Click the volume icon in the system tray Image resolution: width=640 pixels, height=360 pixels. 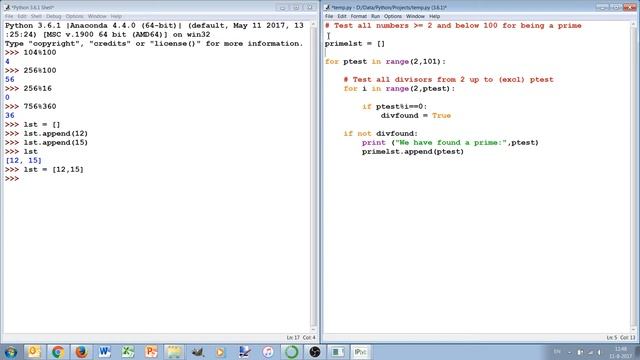click(x=600, y=352)
